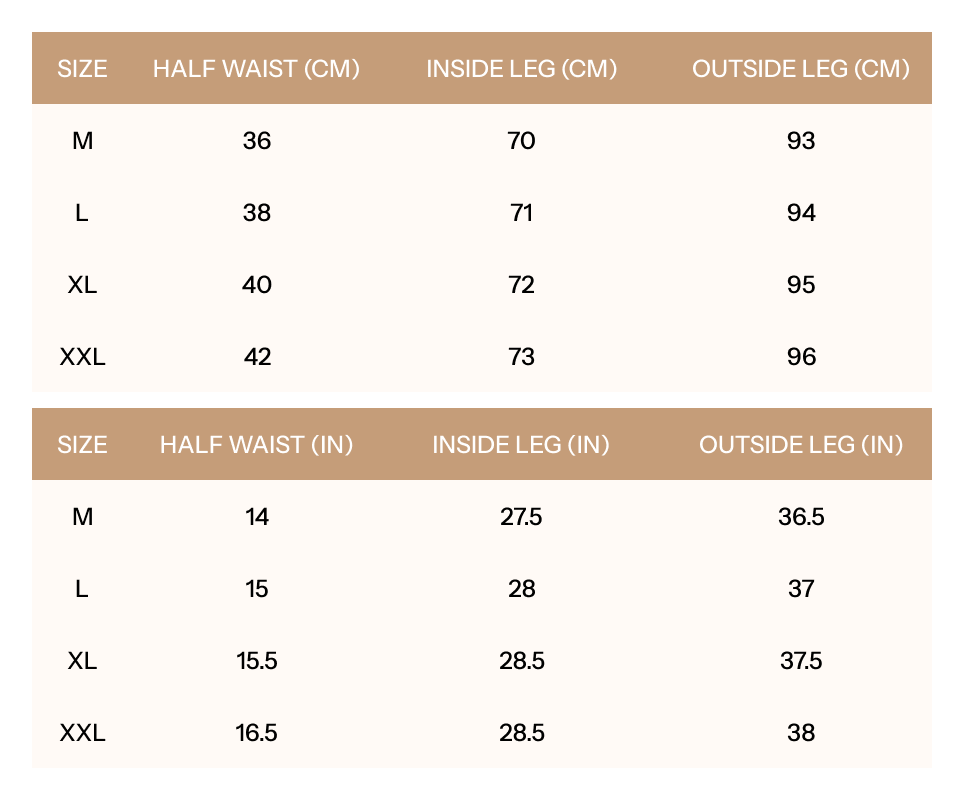Select the INSIDE LEG (CM) header
The height and width of the screenshot is (800, 964).
(521, 69)
